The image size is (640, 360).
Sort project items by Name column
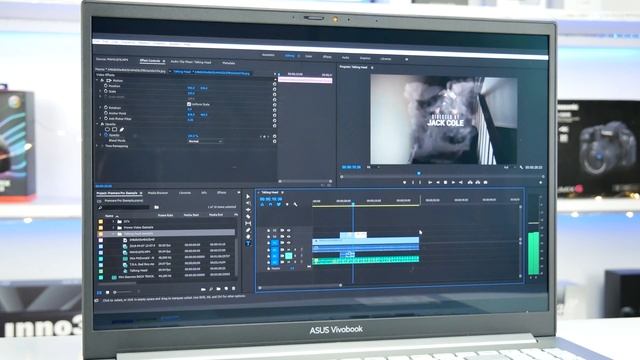[x=109, y=216]
